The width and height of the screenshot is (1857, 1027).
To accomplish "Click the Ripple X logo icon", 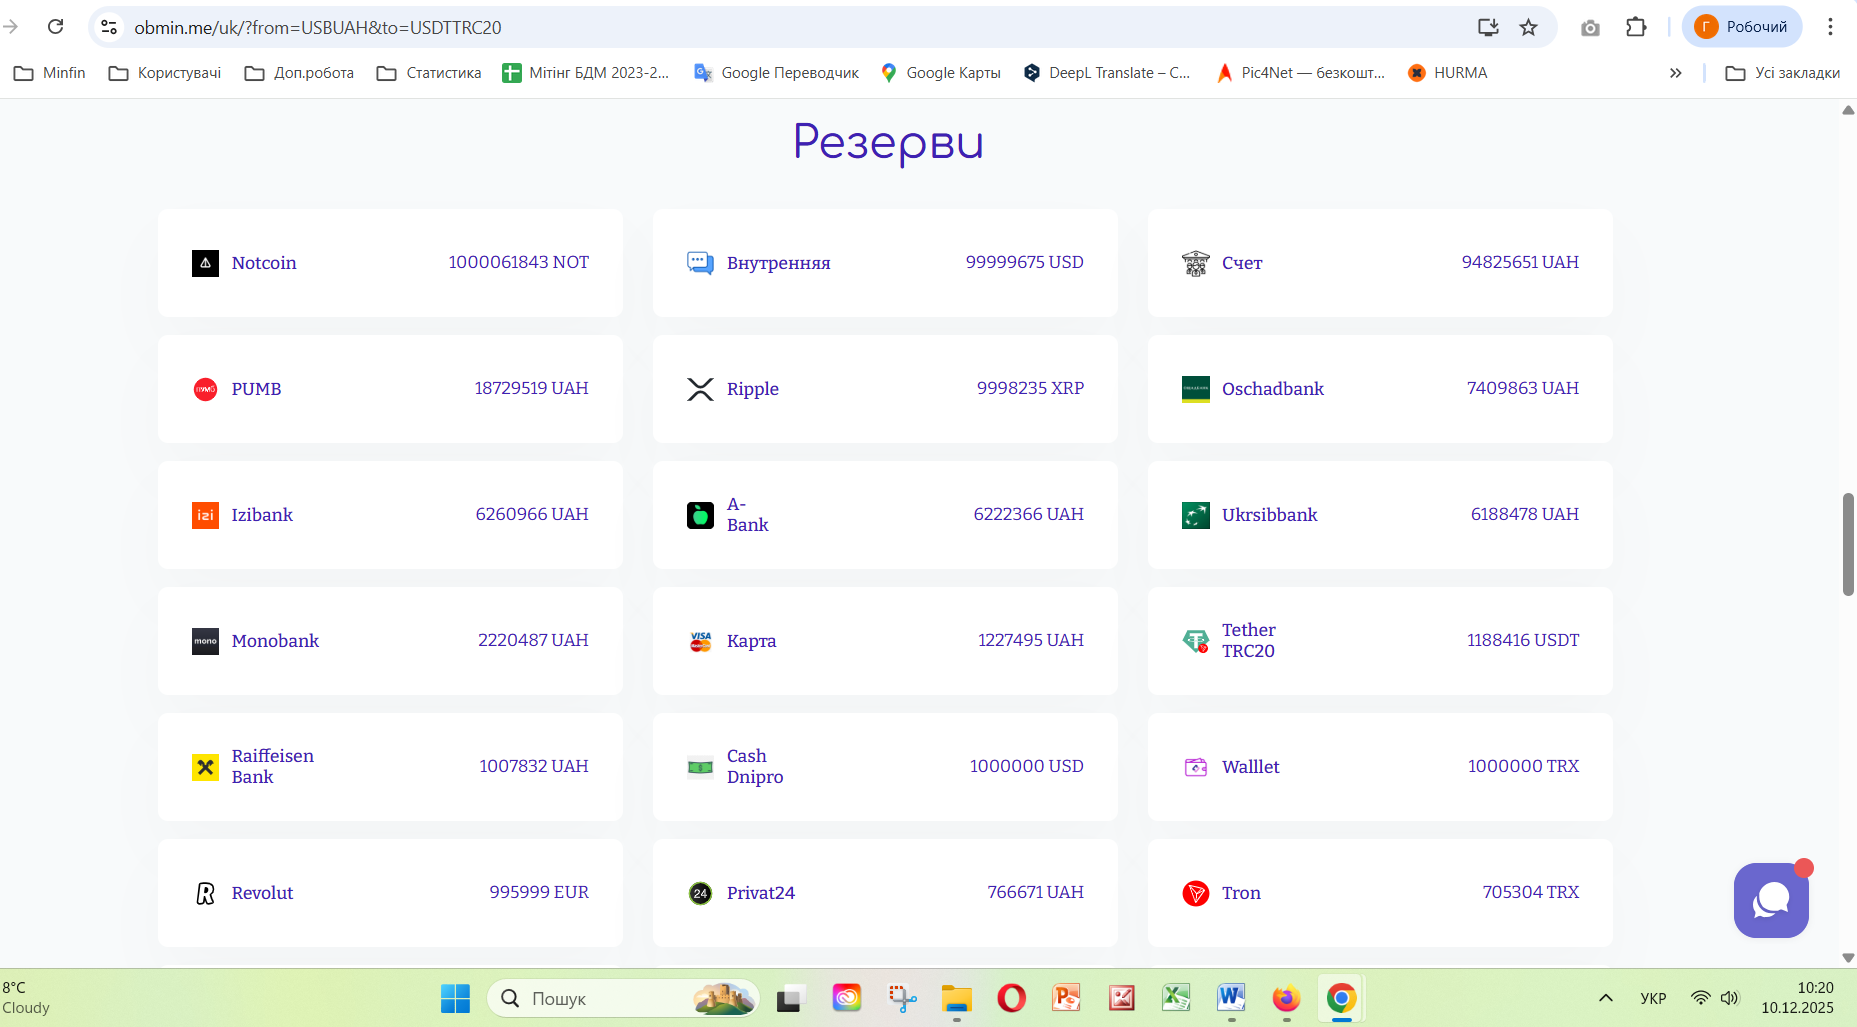I will 700,389.
